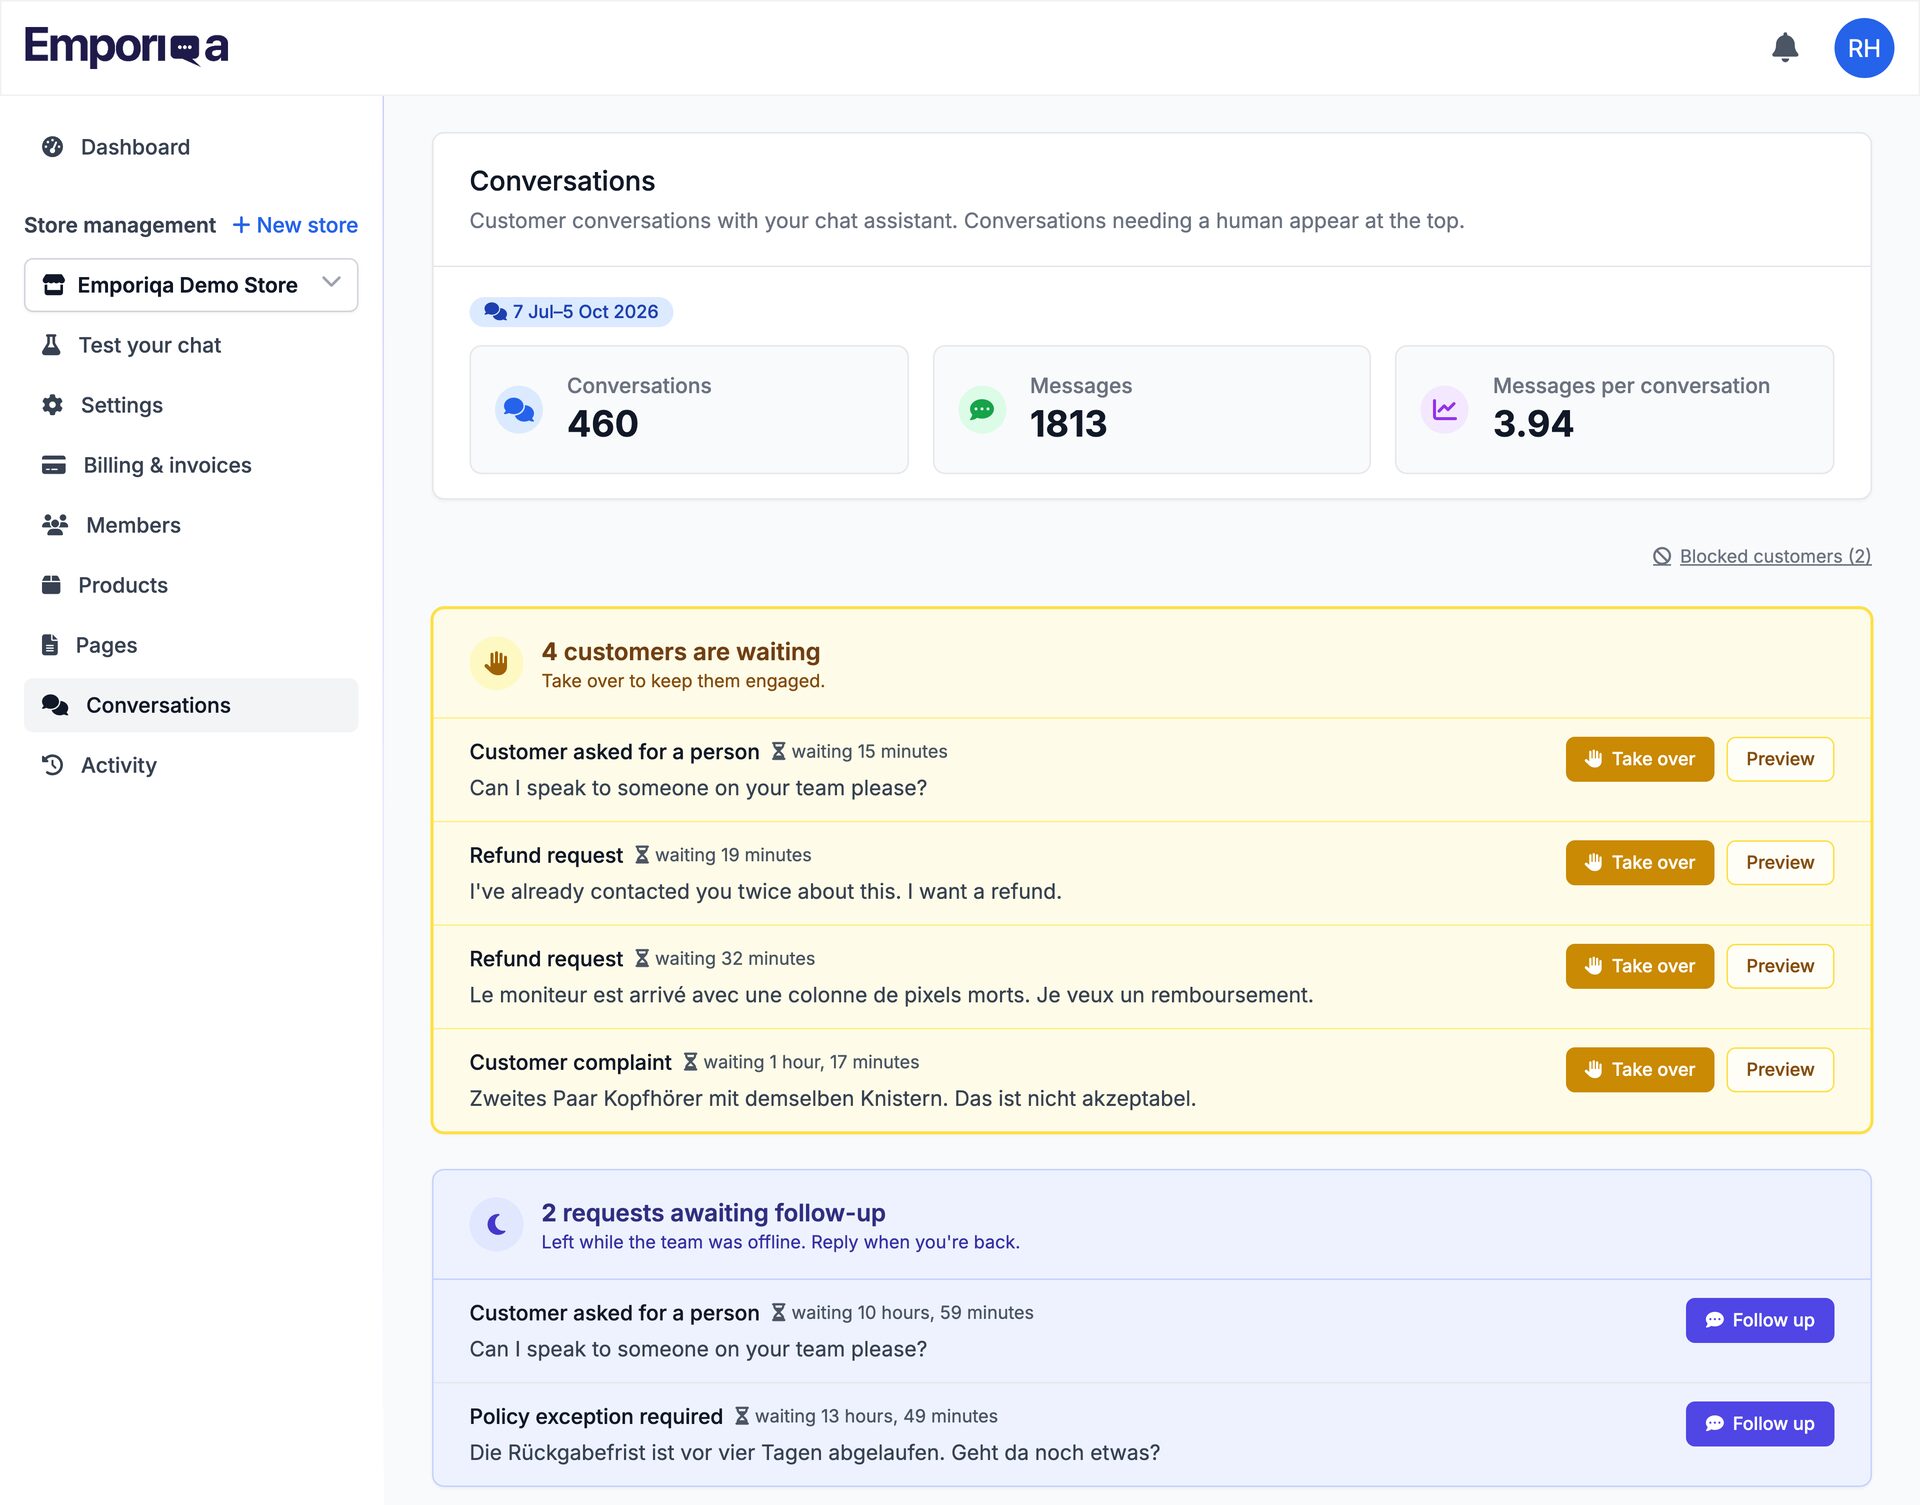Click the Members people icon
This screenshot has width=1920, height=1505.
[55, 525]
